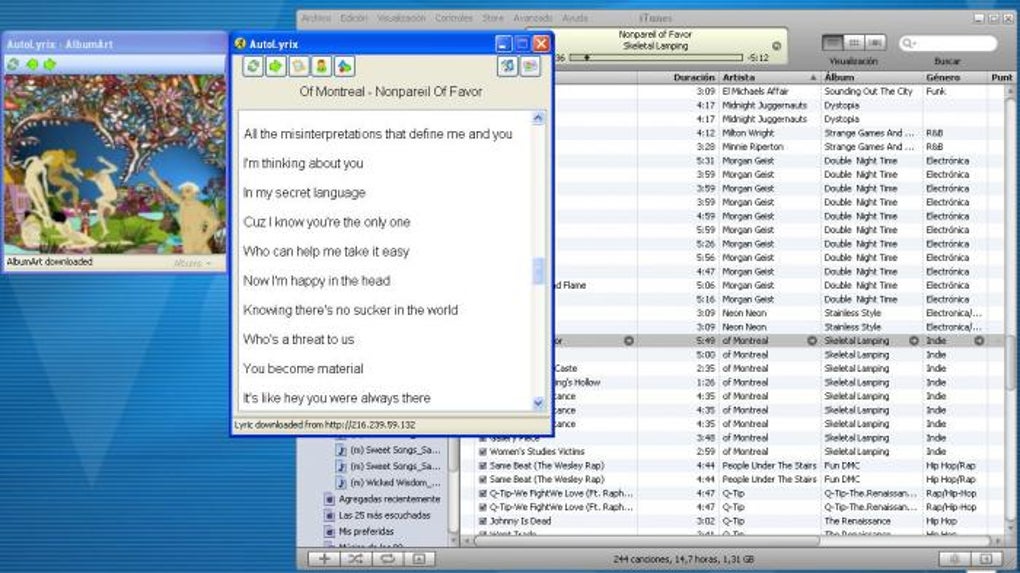Click the iTunes playback progress bar

coord(656,58)
